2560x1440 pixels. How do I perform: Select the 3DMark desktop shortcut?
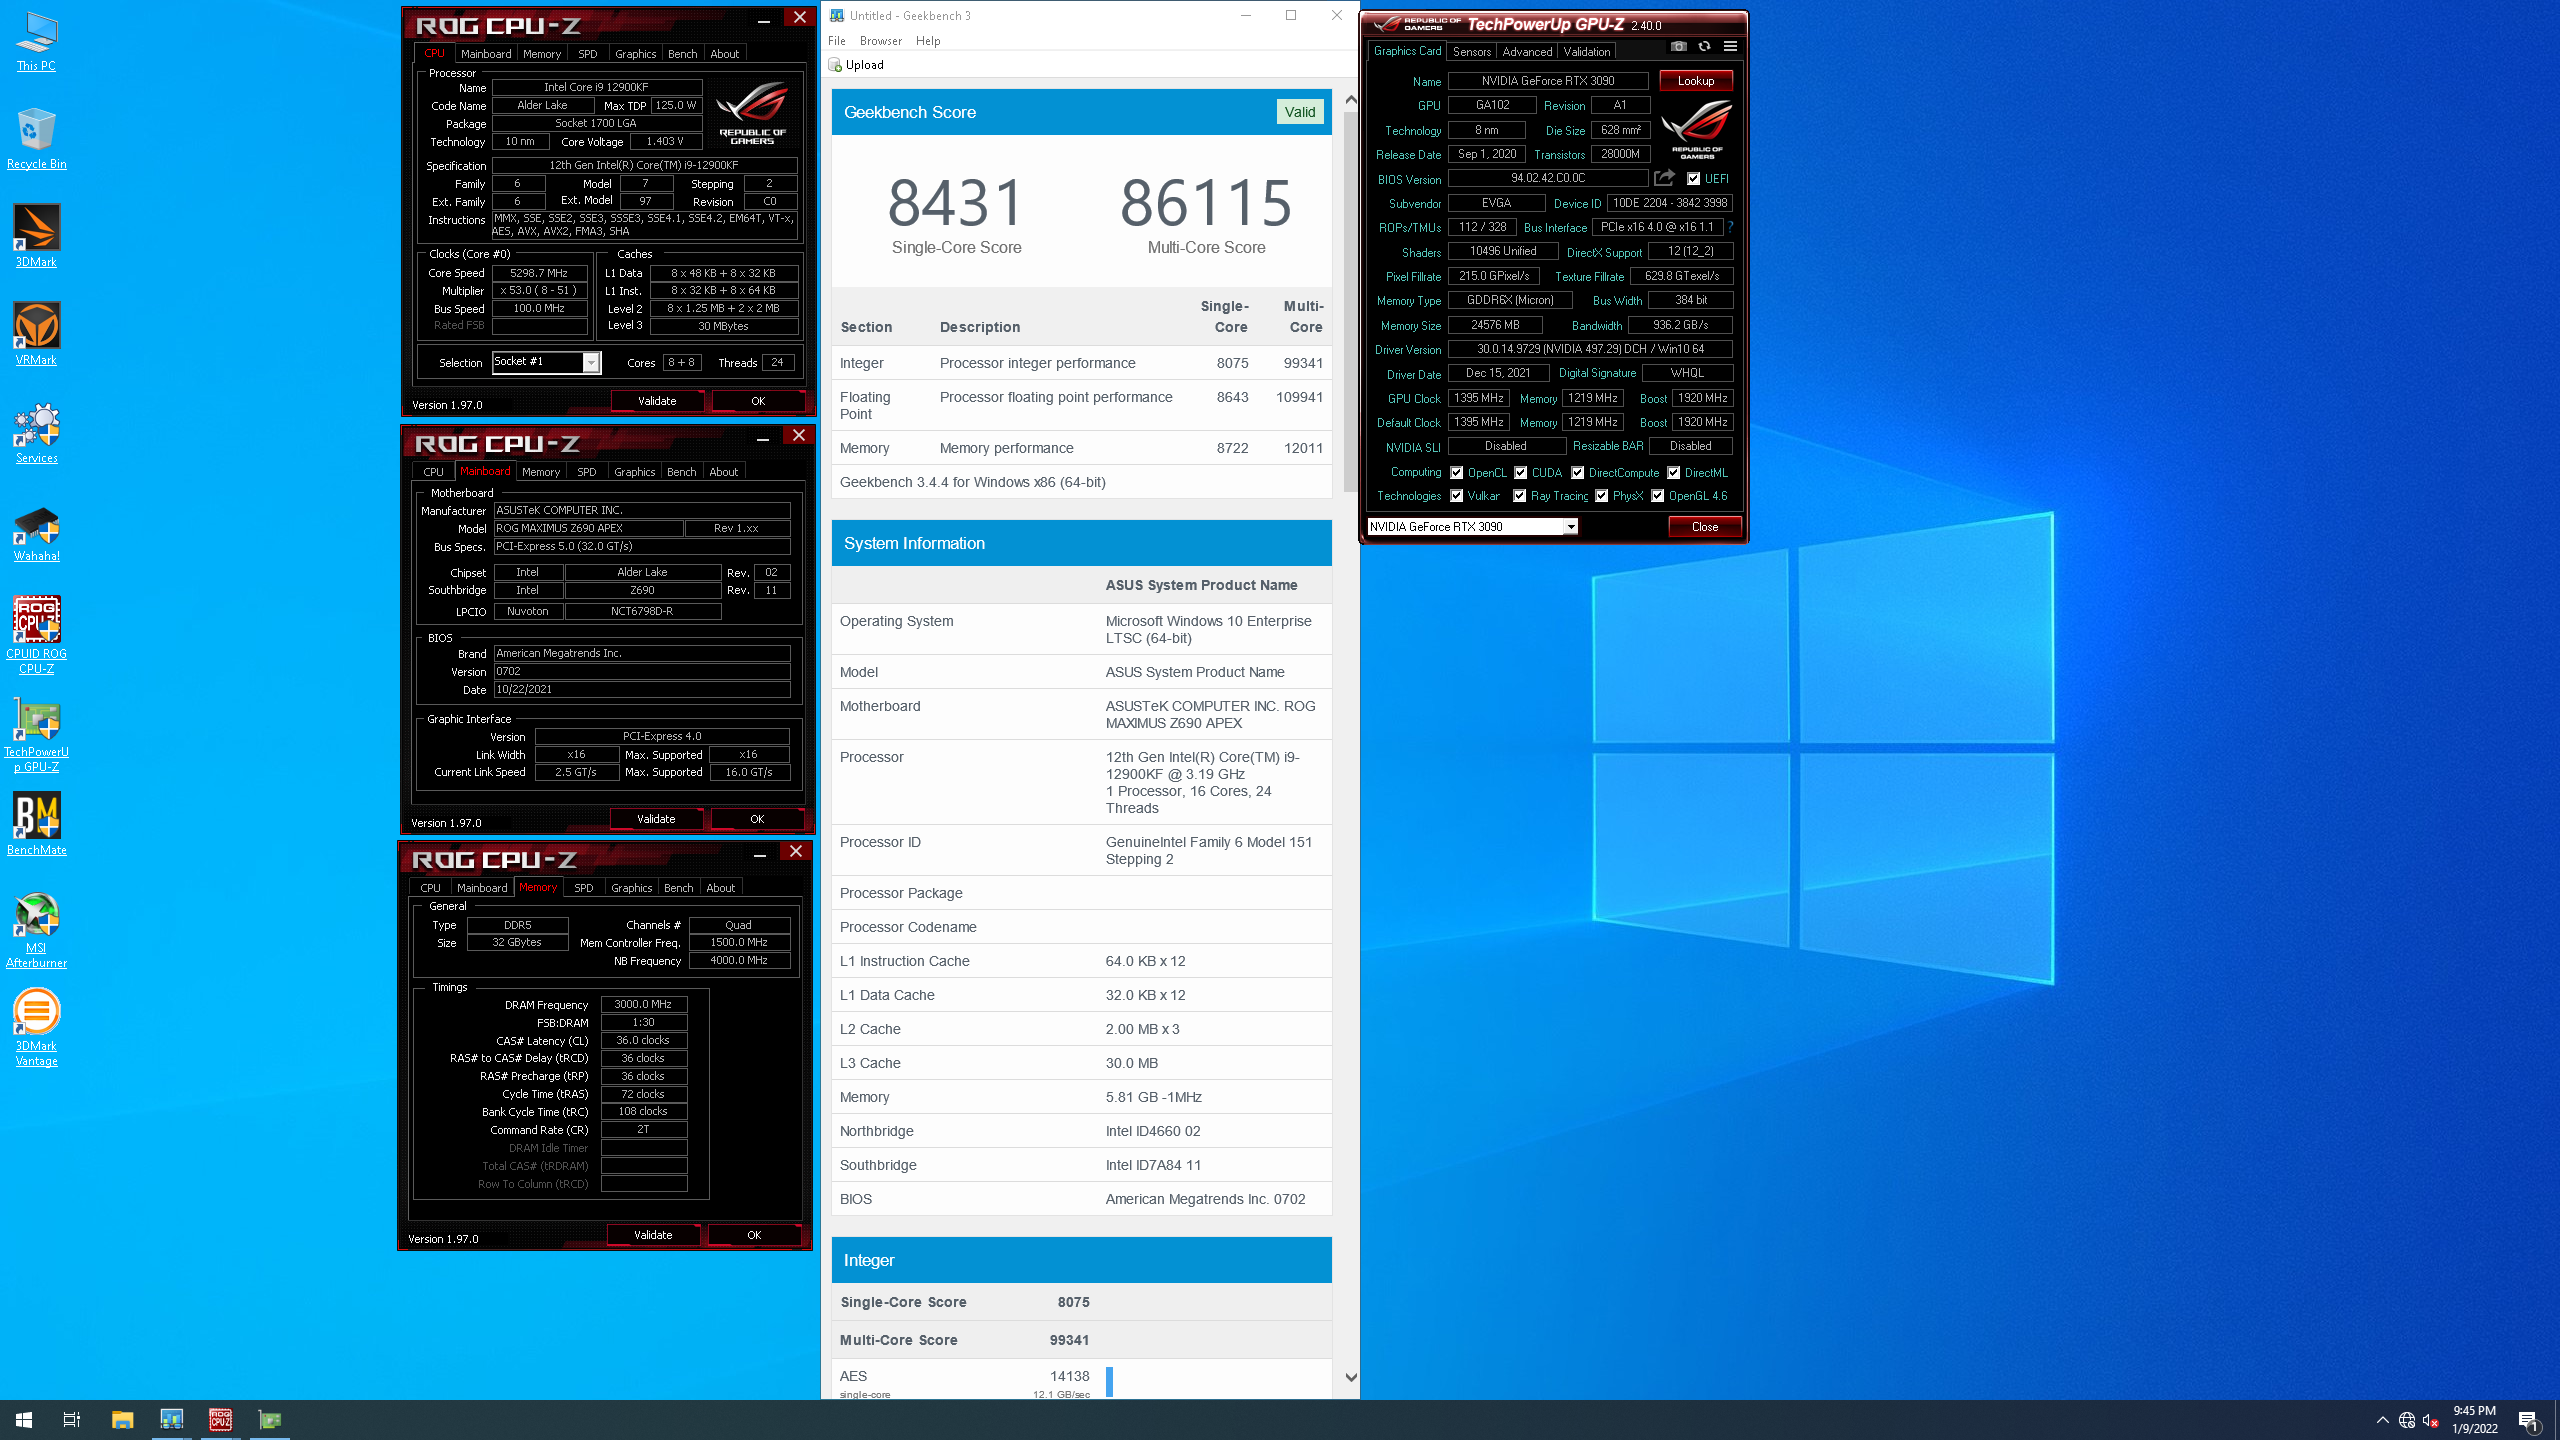tap(36, 236)
